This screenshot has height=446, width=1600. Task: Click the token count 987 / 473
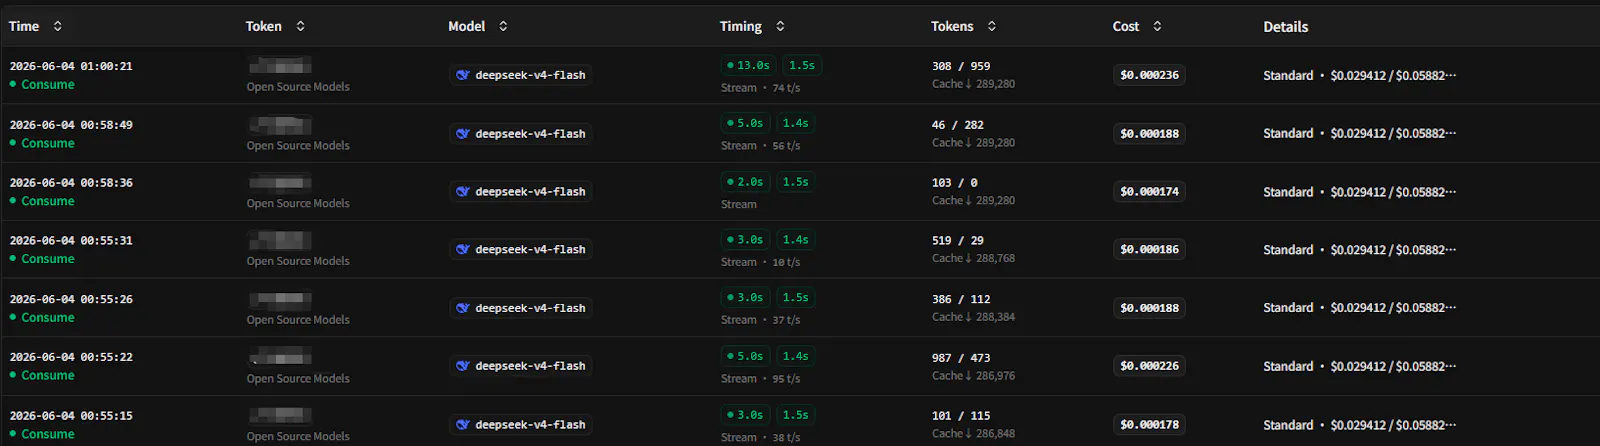pyautogui.click(x=961, y=358)
